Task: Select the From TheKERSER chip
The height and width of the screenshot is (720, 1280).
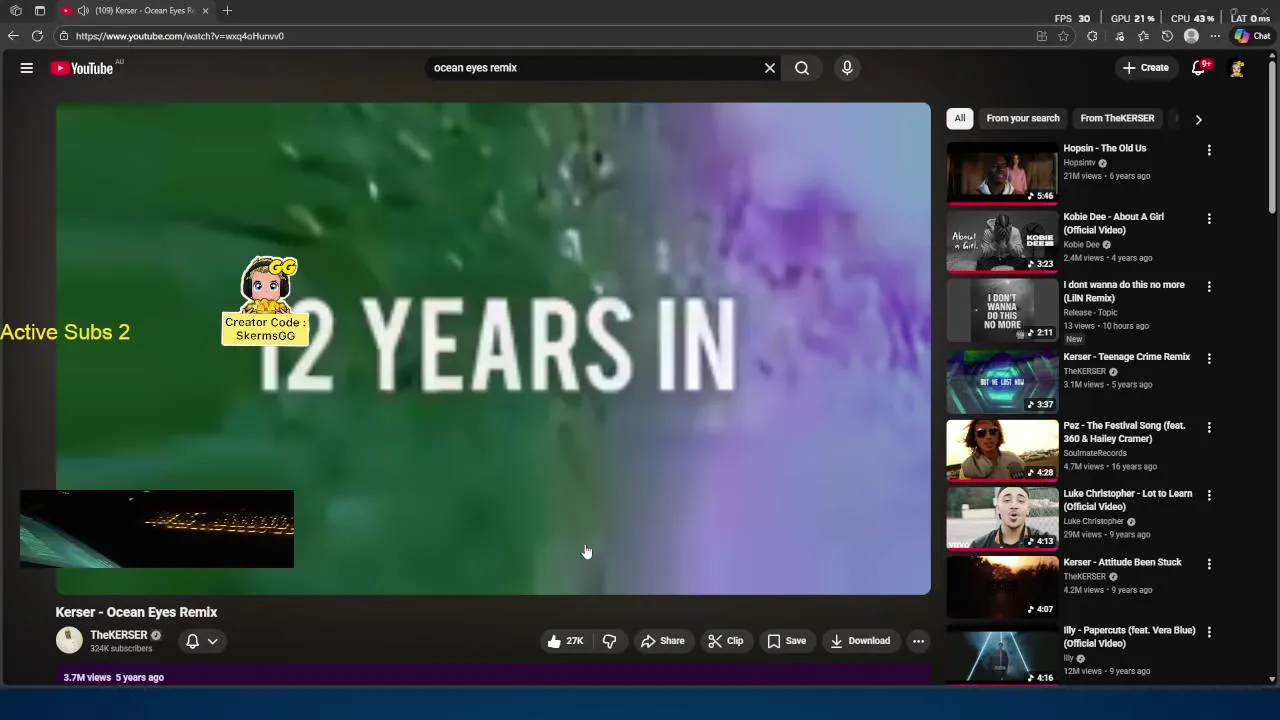Action: point(1117,118)
